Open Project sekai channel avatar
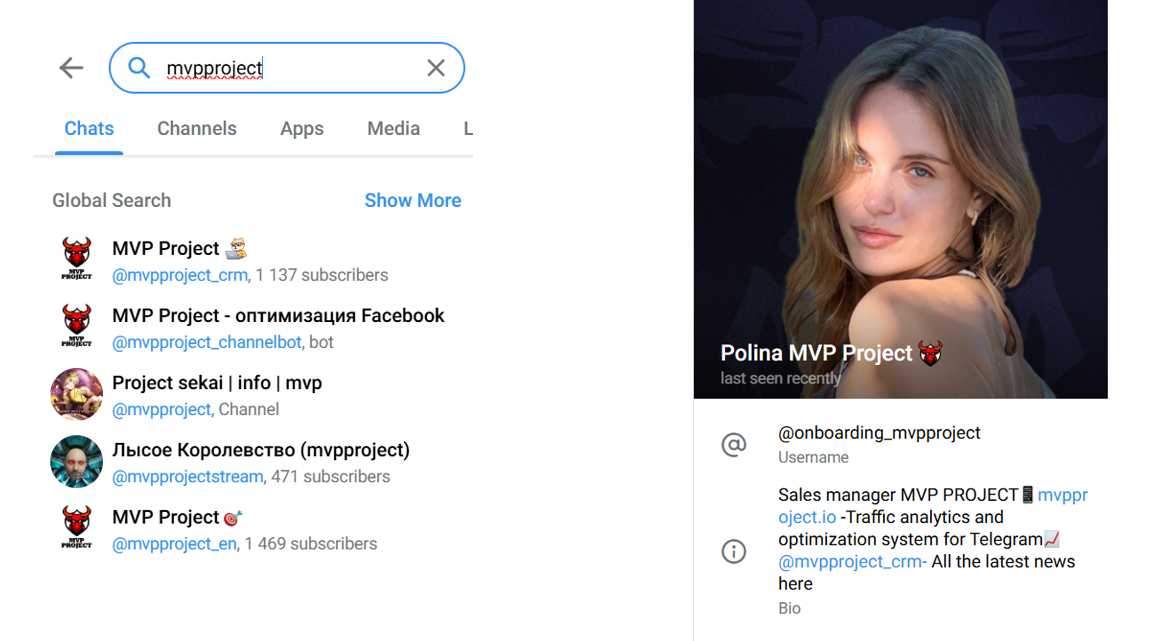This screenshot has width=1159, height=641. (x=77, y=394)
